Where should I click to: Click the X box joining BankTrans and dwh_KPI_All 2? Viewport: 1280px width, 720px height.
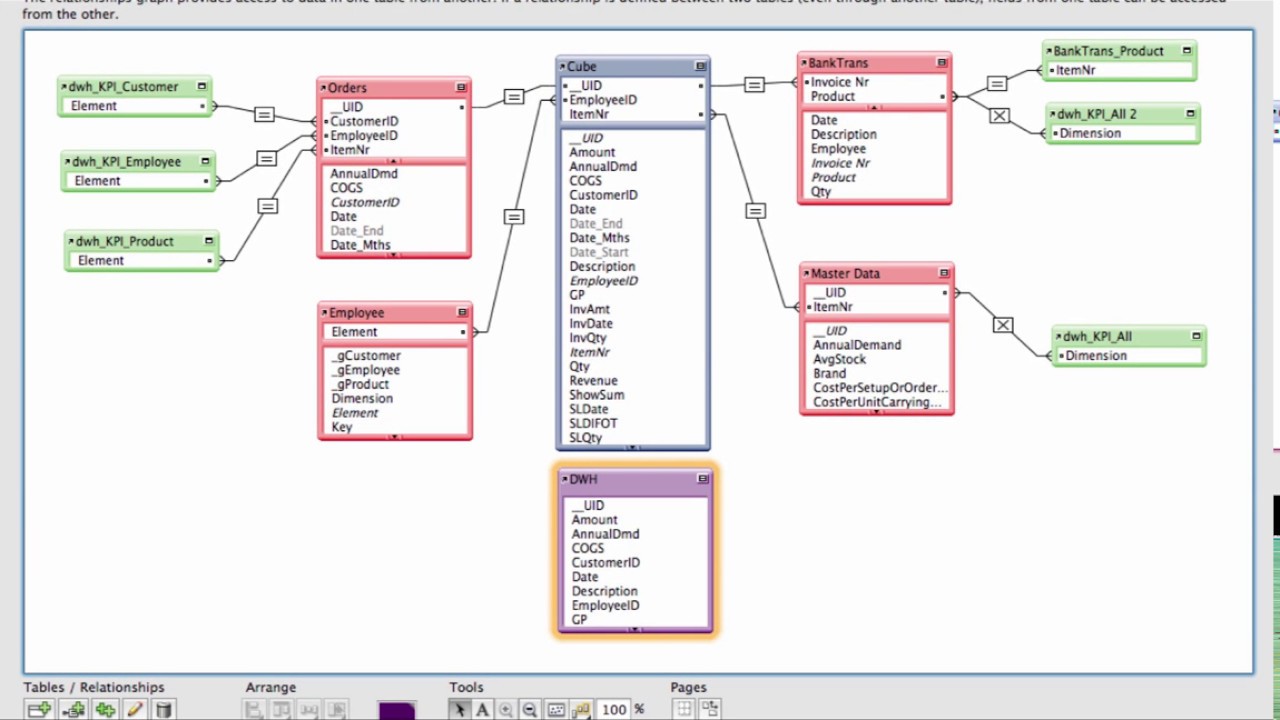point(999,116)
